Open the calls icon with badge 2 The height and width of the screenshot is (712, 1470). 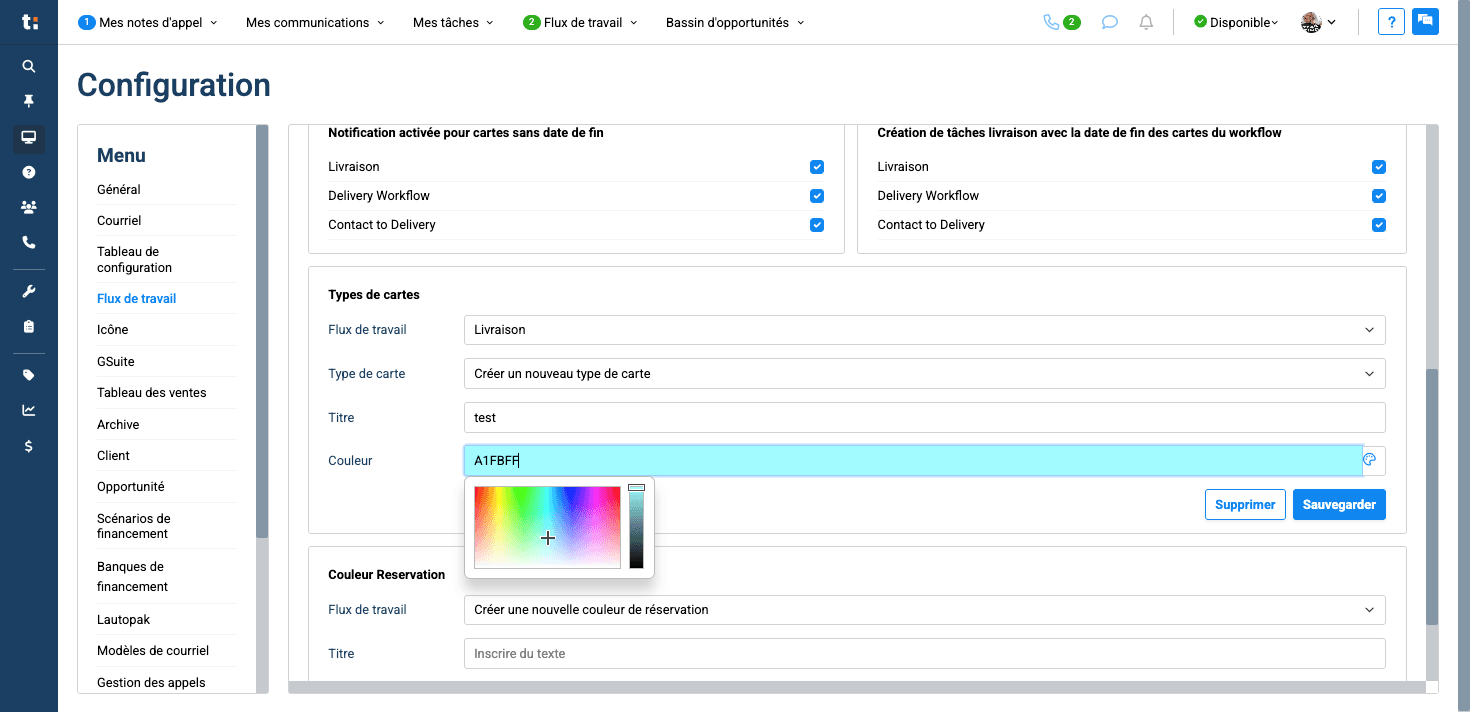point(1061,22)
